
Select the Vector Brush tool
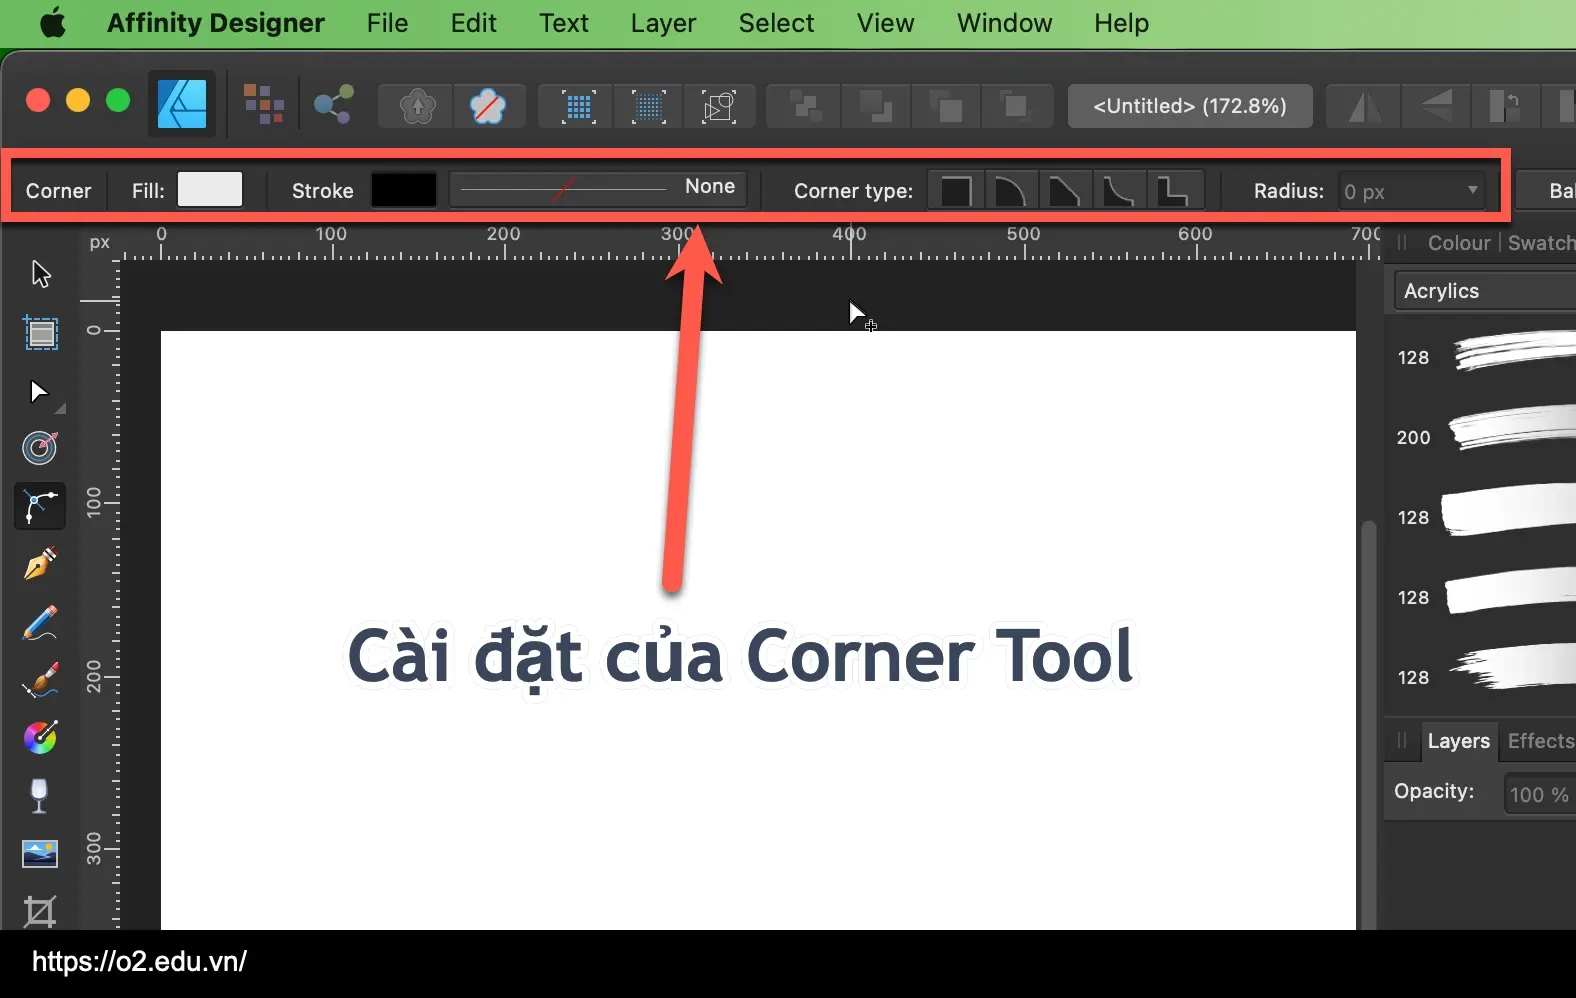40,681
